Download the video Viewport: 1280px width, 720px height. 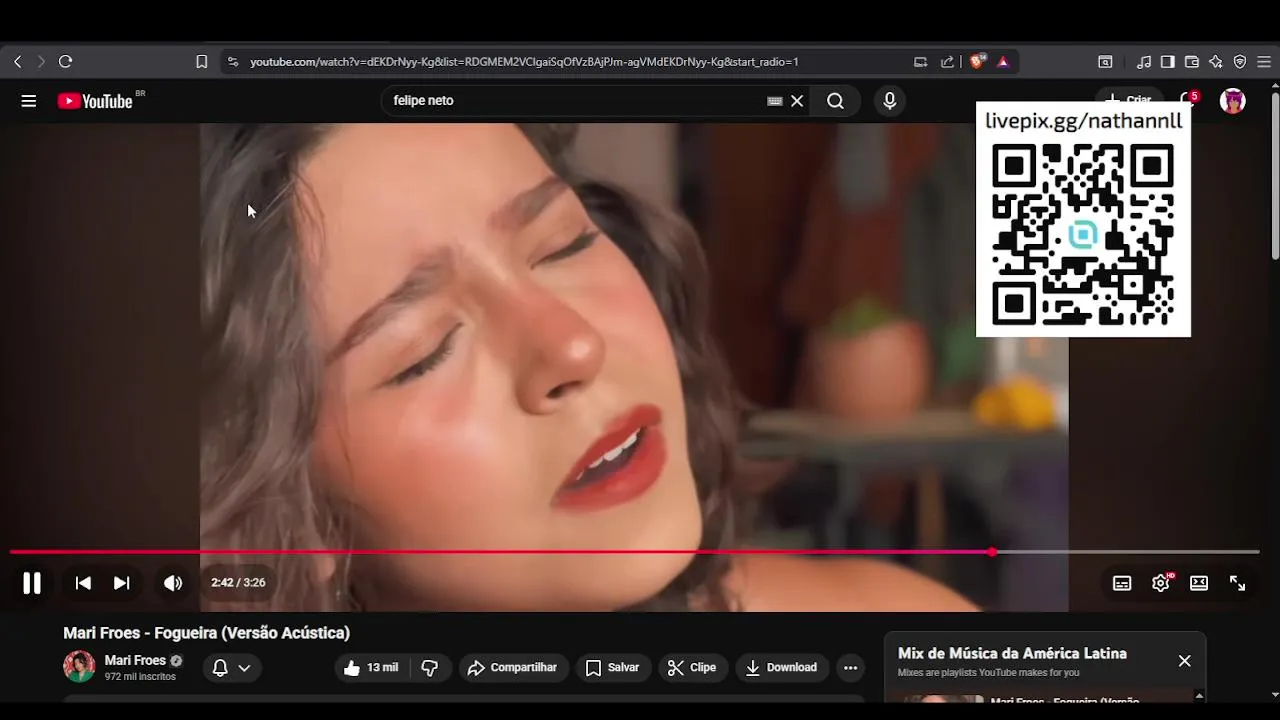[x=782, y=668]
